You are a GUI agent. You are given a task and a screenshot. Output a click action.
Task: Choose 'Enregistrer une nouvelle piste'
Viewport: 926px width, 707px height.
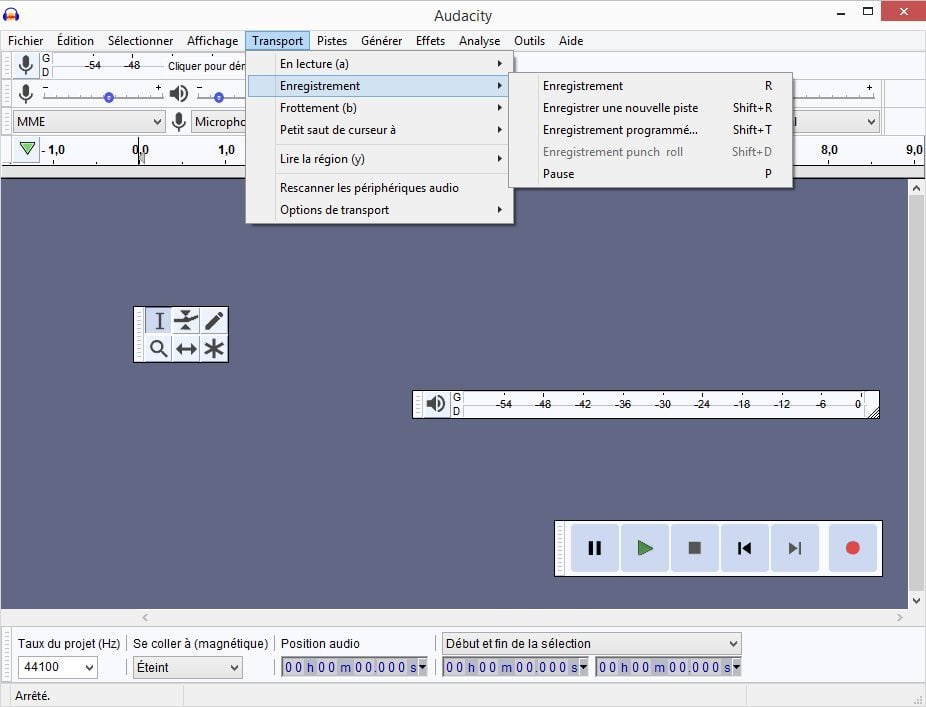point(651,107)
